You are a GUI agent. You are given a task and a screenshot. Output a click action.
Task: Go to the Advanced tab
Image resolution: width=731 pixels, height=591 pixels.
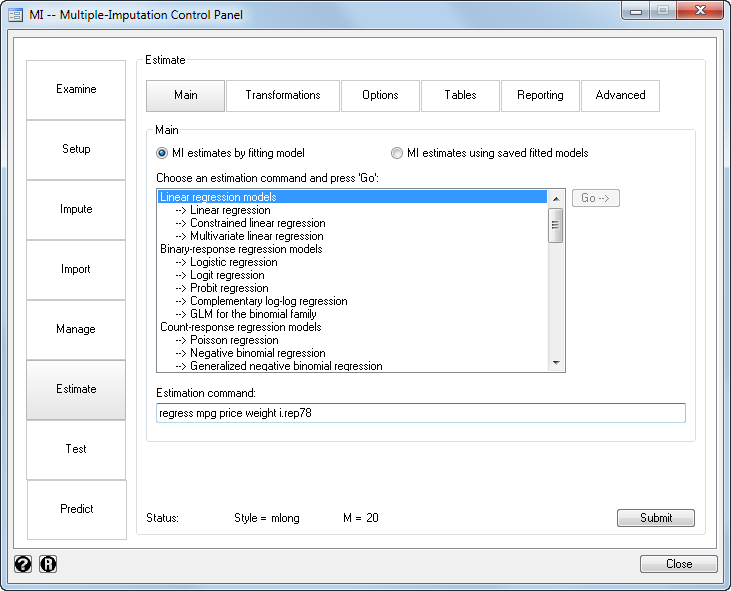[x=620, y=95]
